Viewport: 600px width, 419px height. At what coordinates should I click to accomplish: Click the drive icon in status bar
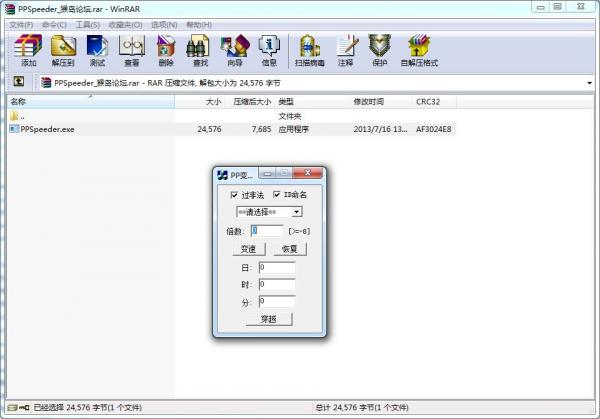pos(12,408)
